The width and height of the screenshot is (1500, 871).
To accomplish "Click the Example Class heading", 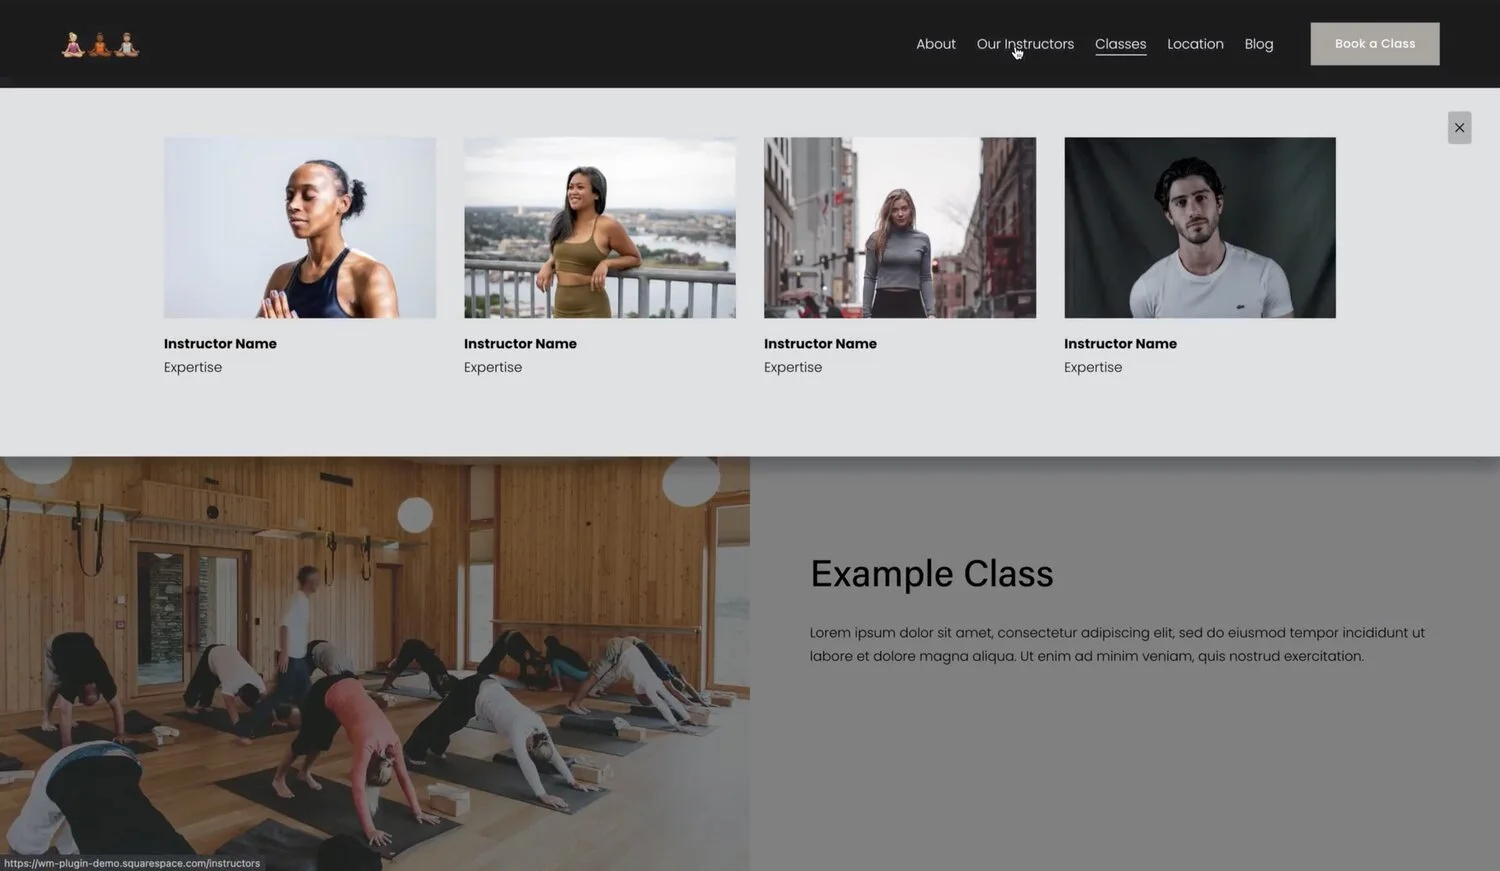I will tap(931, 573).
